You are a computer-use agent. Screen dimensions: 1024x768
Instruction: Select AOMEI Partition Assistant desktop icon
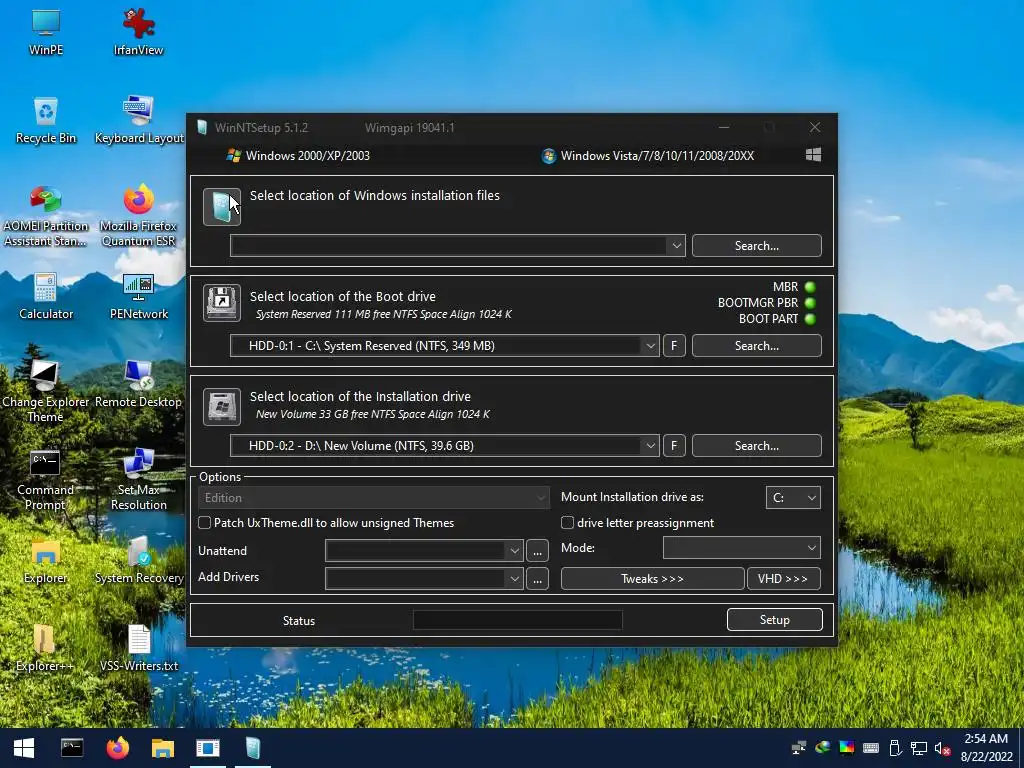pos(46,217)
